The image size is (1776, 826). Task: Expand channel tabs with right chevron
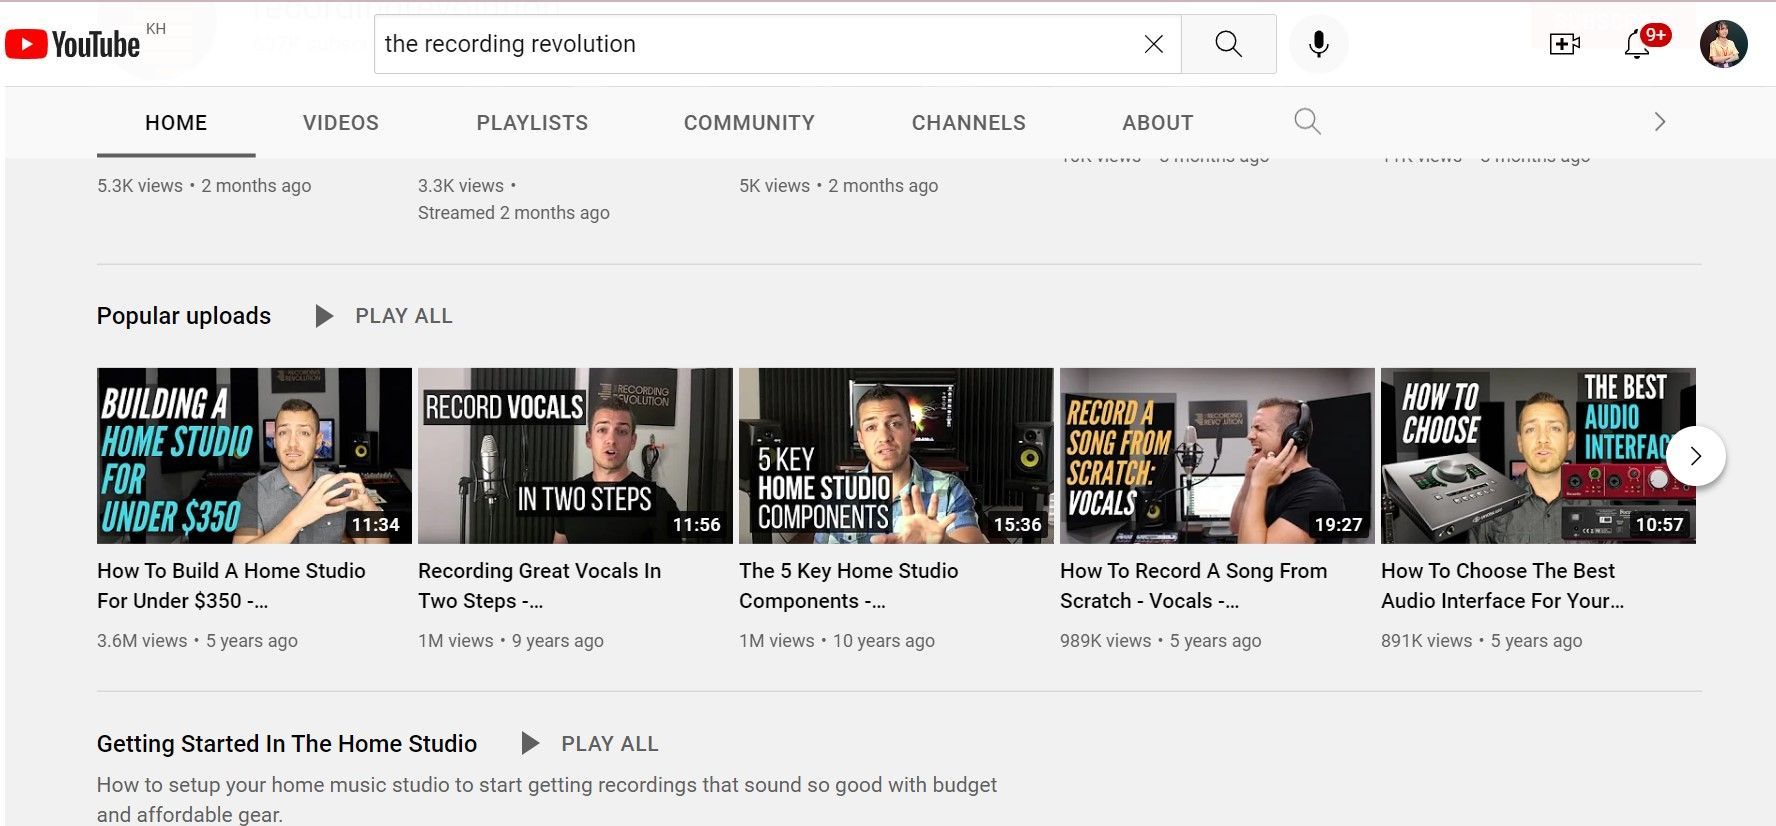click(x=1660, y=122)
